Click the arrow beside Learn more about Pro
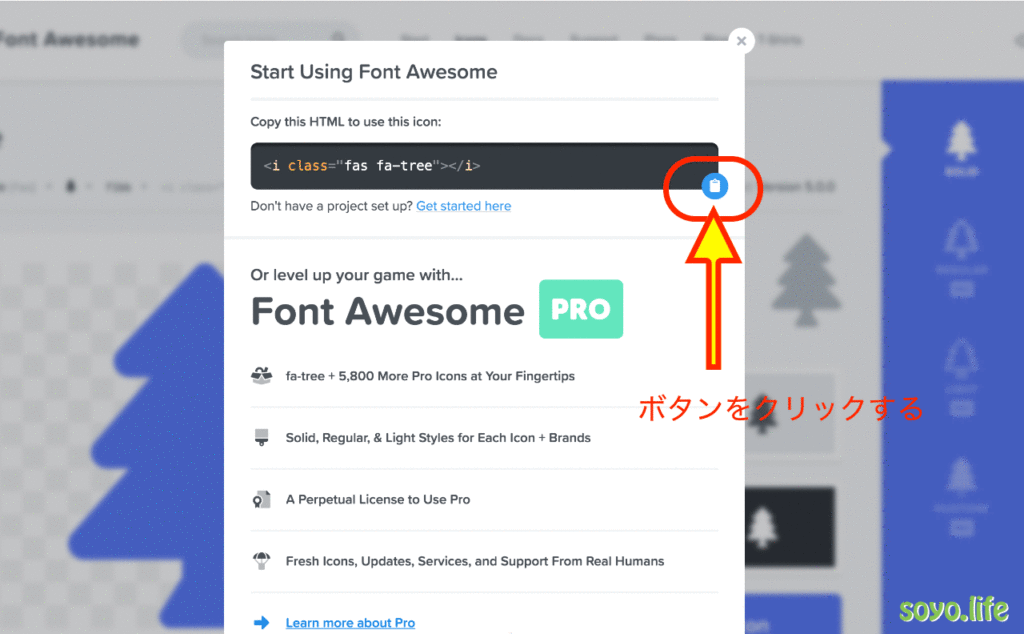 point(261,622)
